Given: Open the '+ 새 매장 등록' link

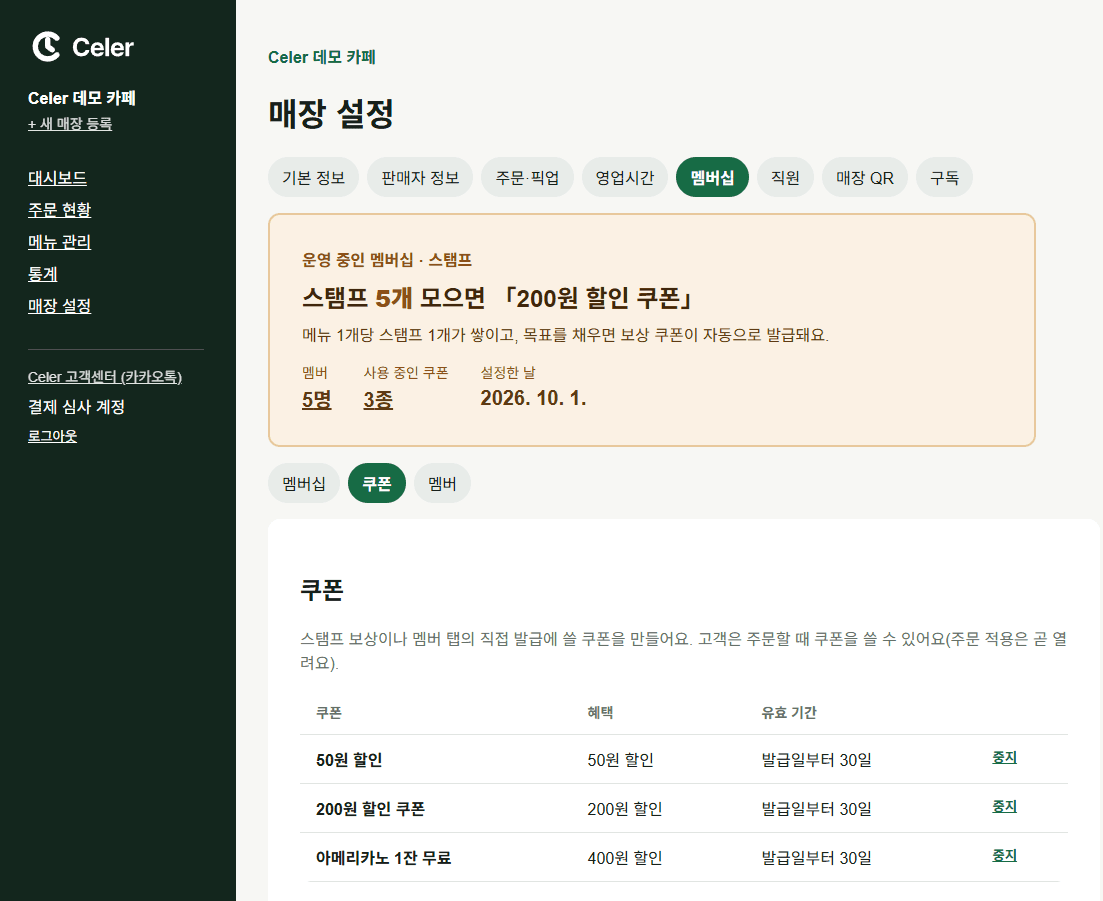Looking at the screenshot, I should pos(70,124).
